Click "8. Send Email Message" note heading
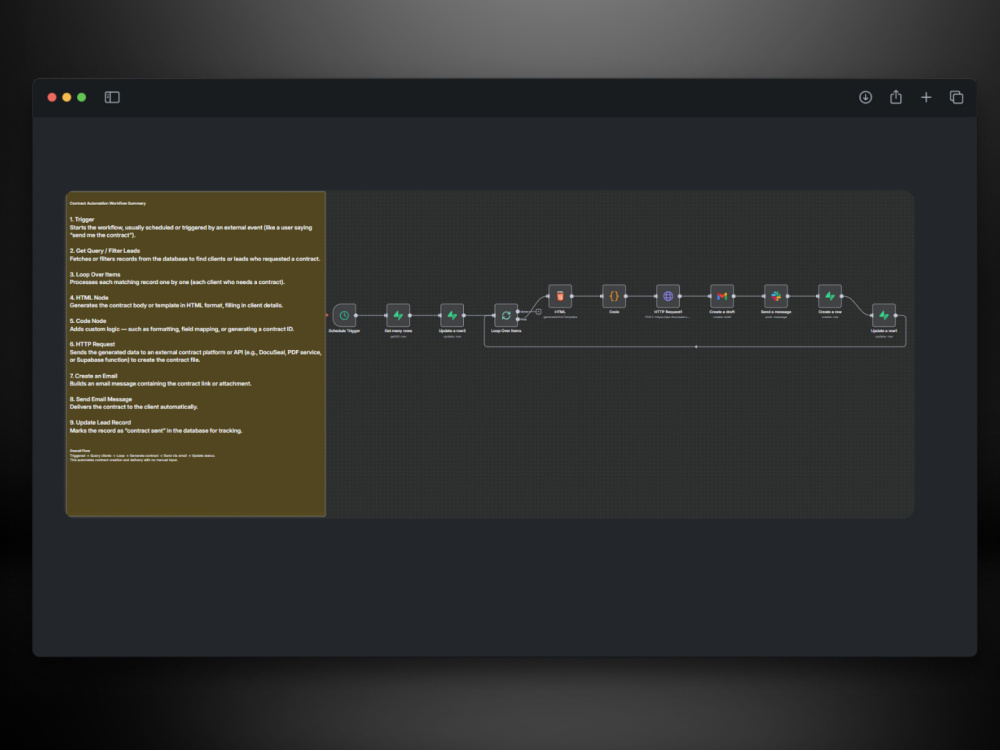The image size is (1000, 750). point(101,399)
